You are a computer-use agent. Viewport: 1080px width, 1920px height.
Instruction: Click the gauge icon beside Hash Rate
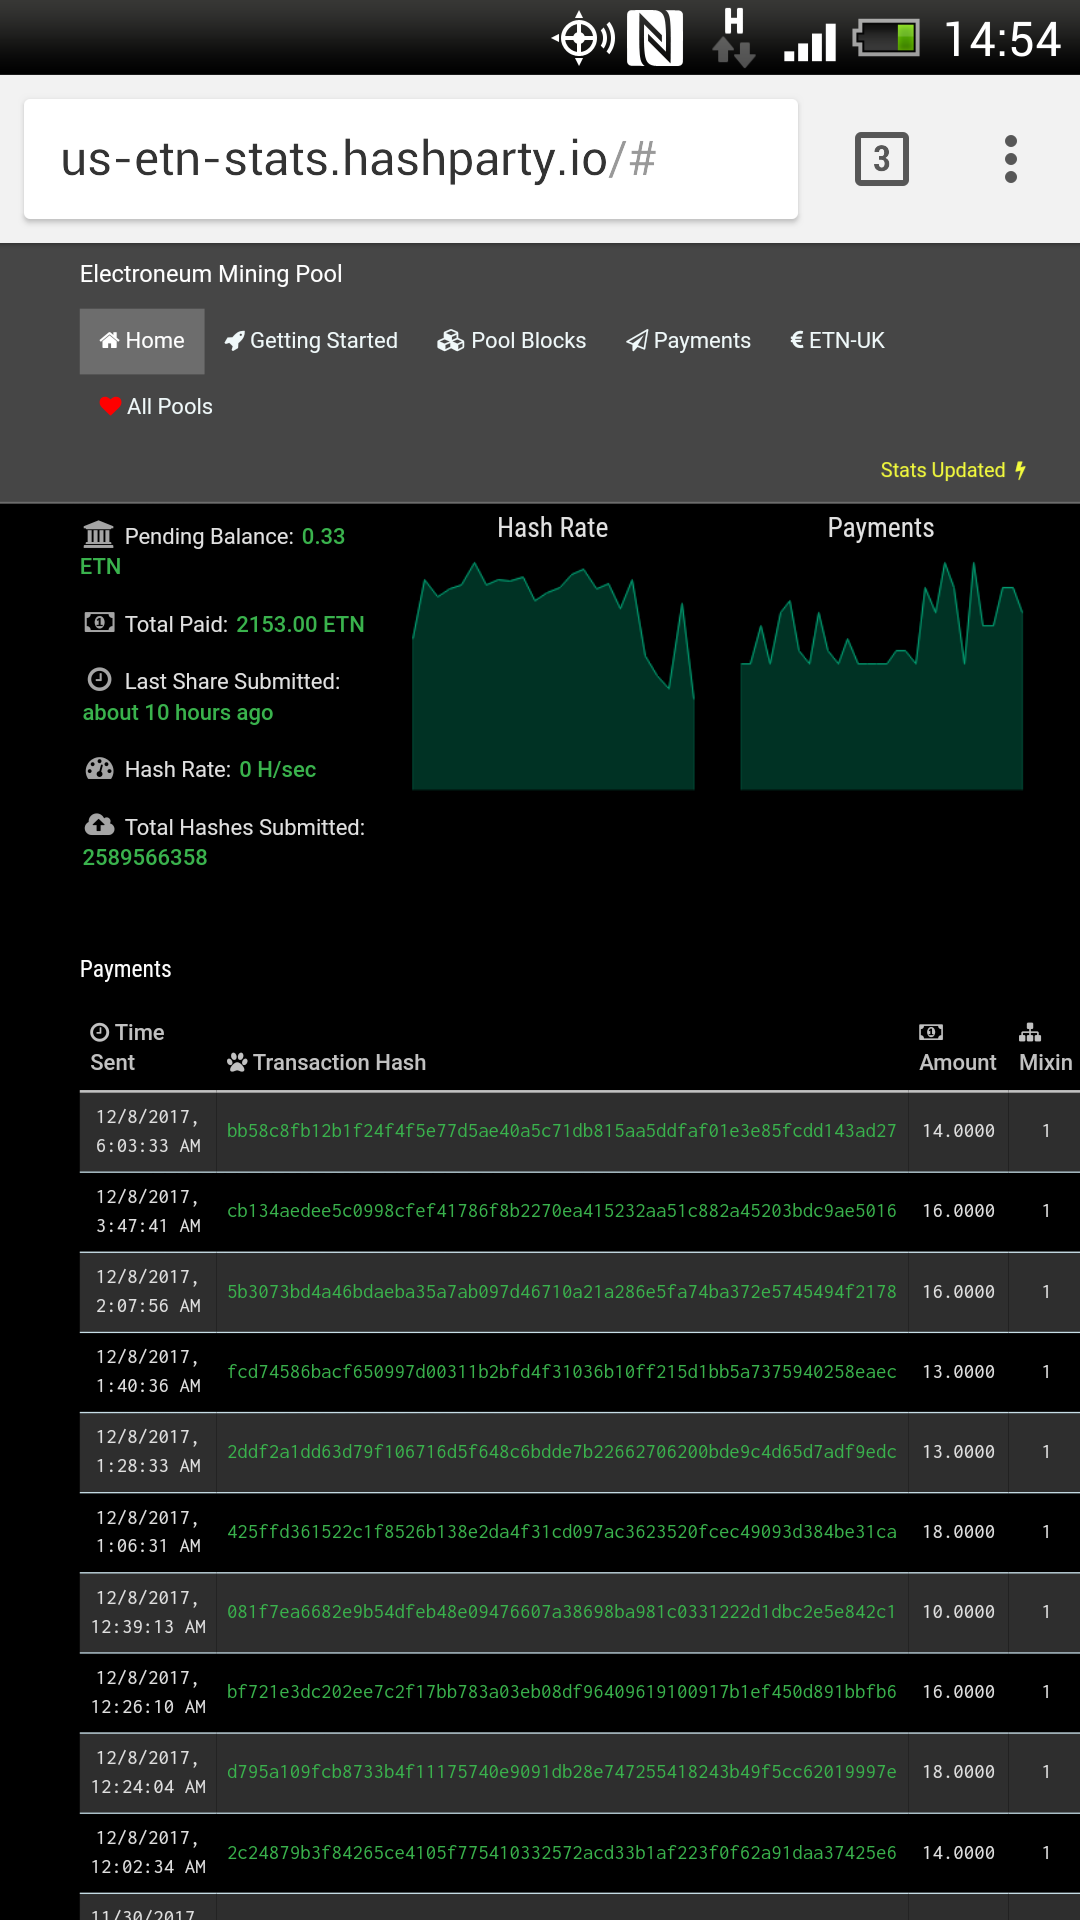99,769
